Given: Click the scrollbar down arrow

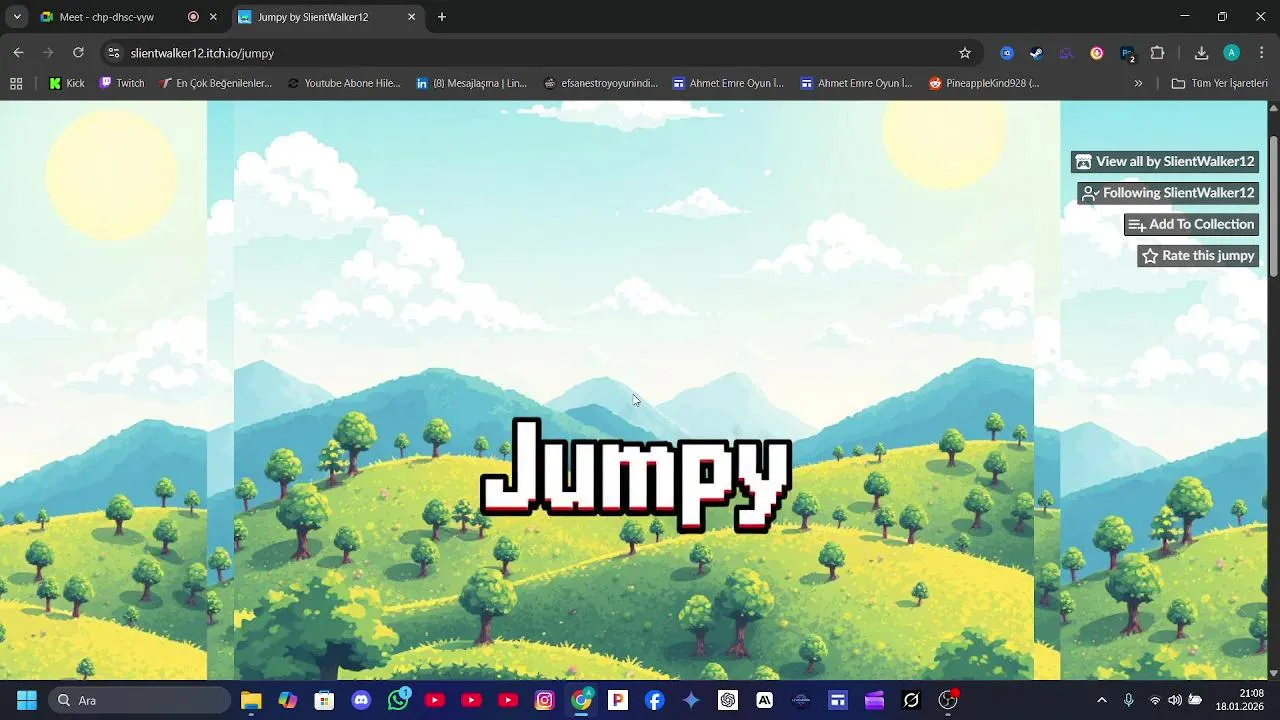Looking at the screenshot, I should (1273, 674).
